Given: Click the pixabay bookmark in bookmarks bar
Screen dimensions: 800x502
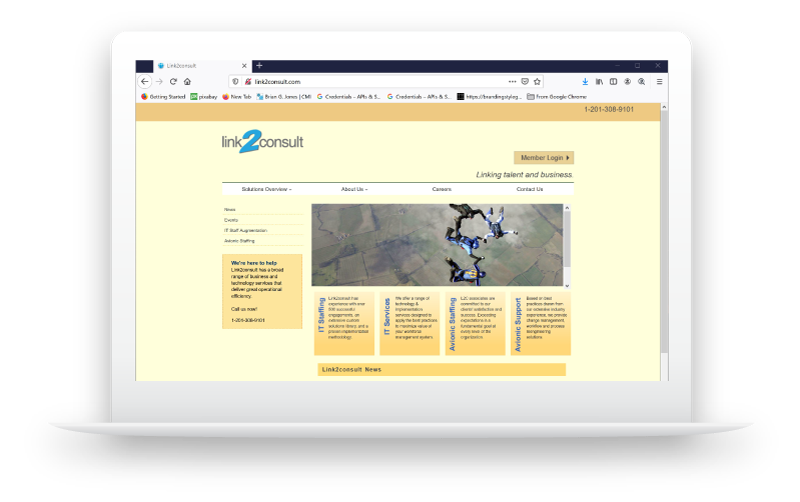Looking at the screenshot, I should click(x=205, y=97).
